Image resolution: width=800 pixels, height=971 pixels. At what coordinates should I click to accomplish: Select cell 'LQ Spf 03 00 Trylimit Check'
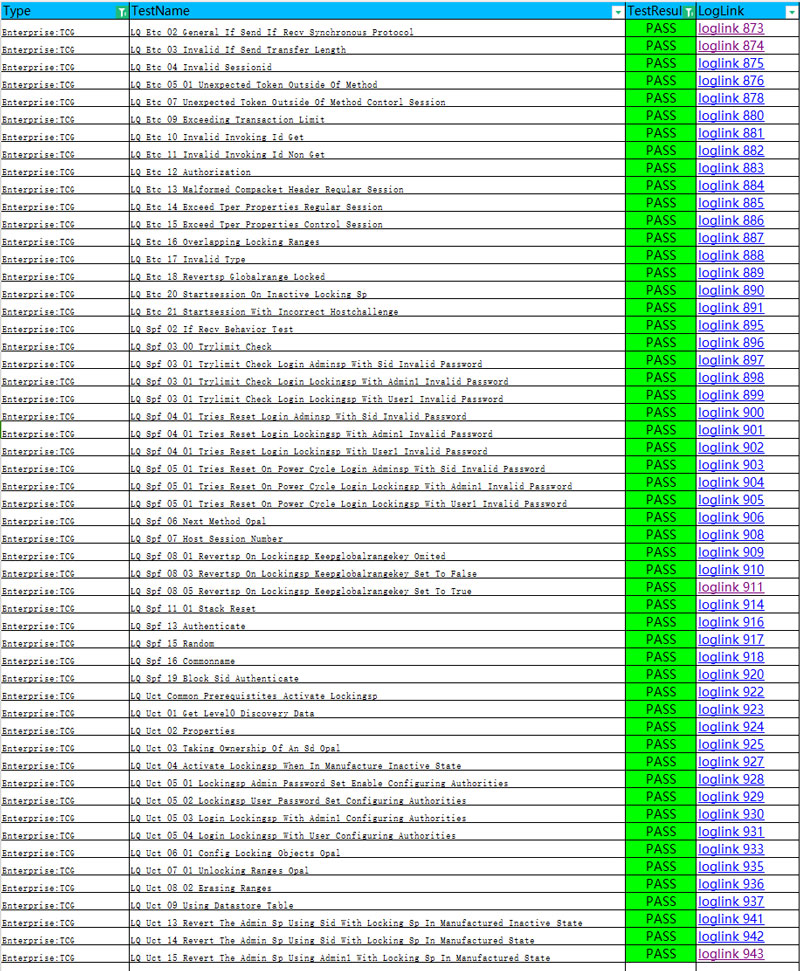377,343
